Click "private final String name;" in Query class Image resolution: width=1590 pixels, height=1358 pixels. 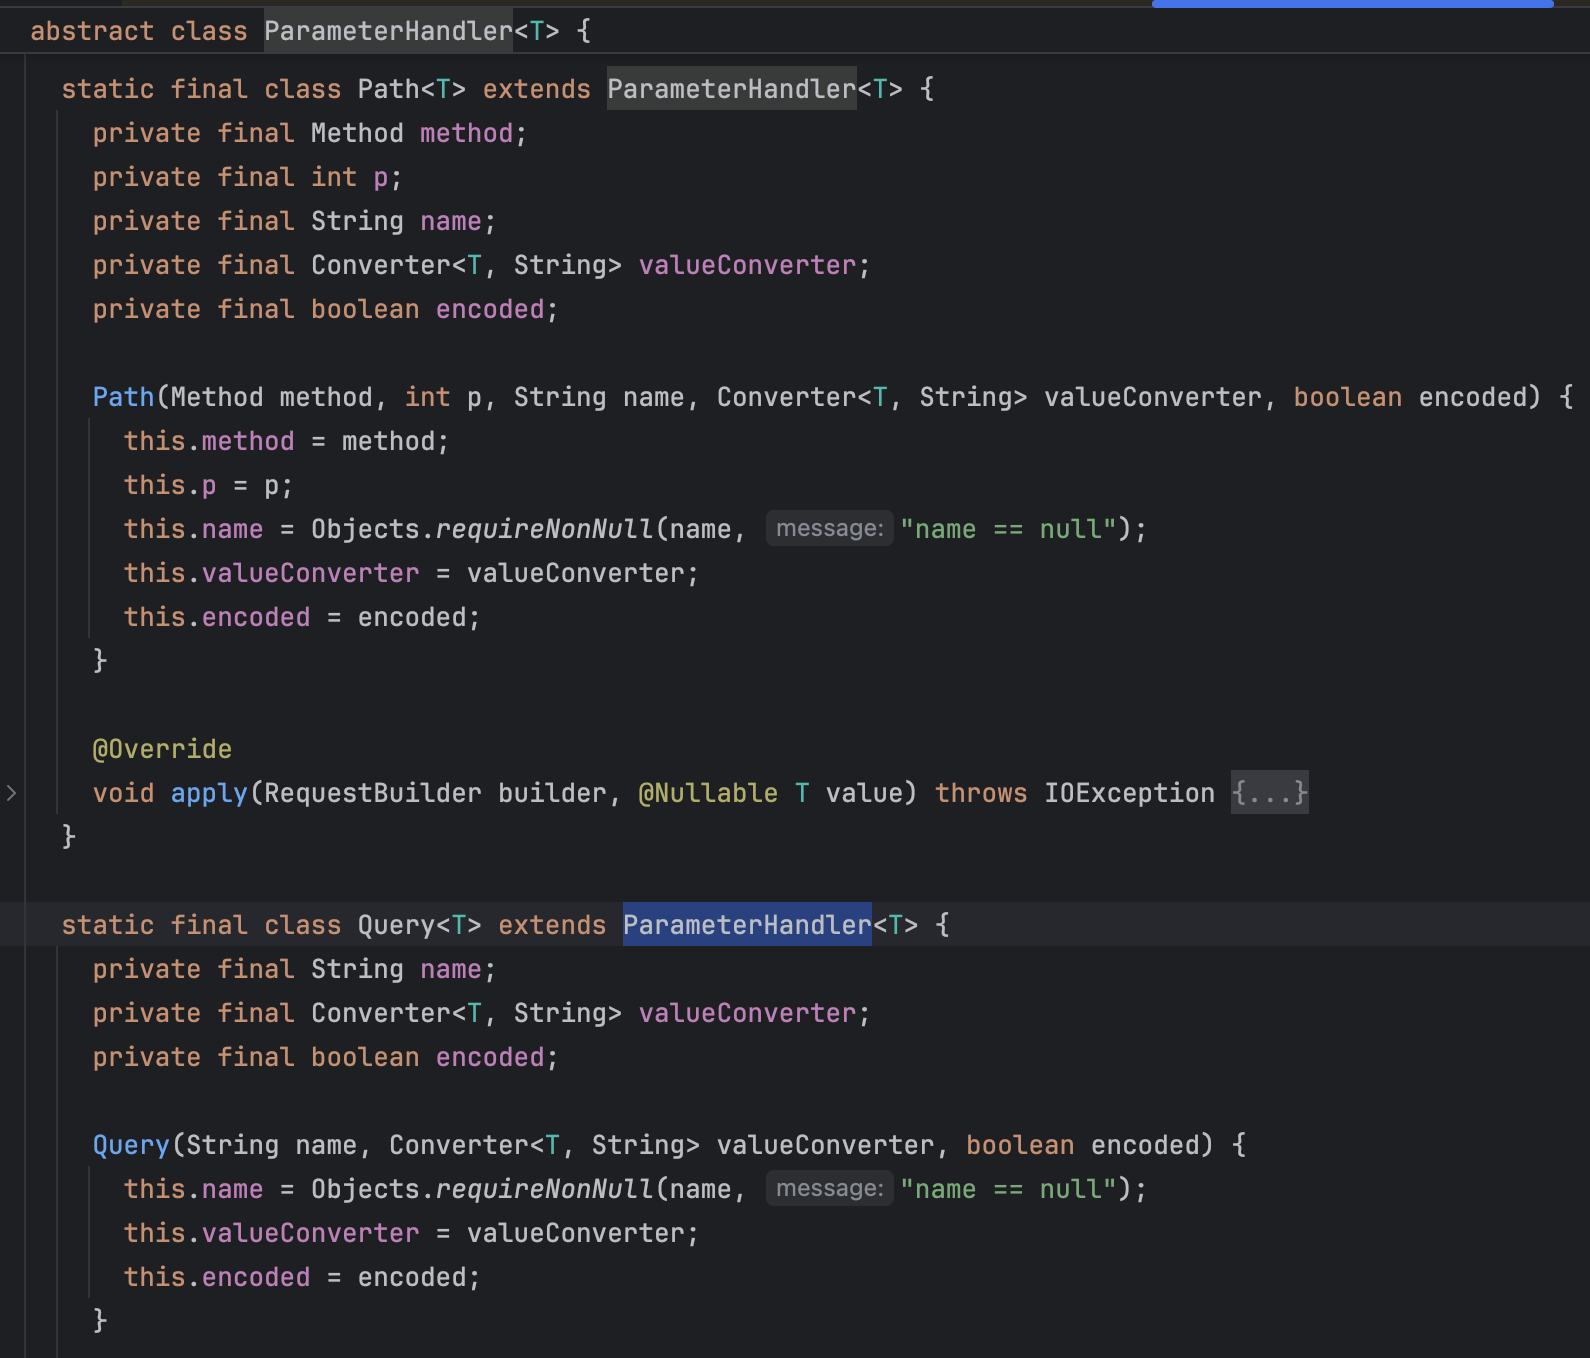click(x=294, y=969)
